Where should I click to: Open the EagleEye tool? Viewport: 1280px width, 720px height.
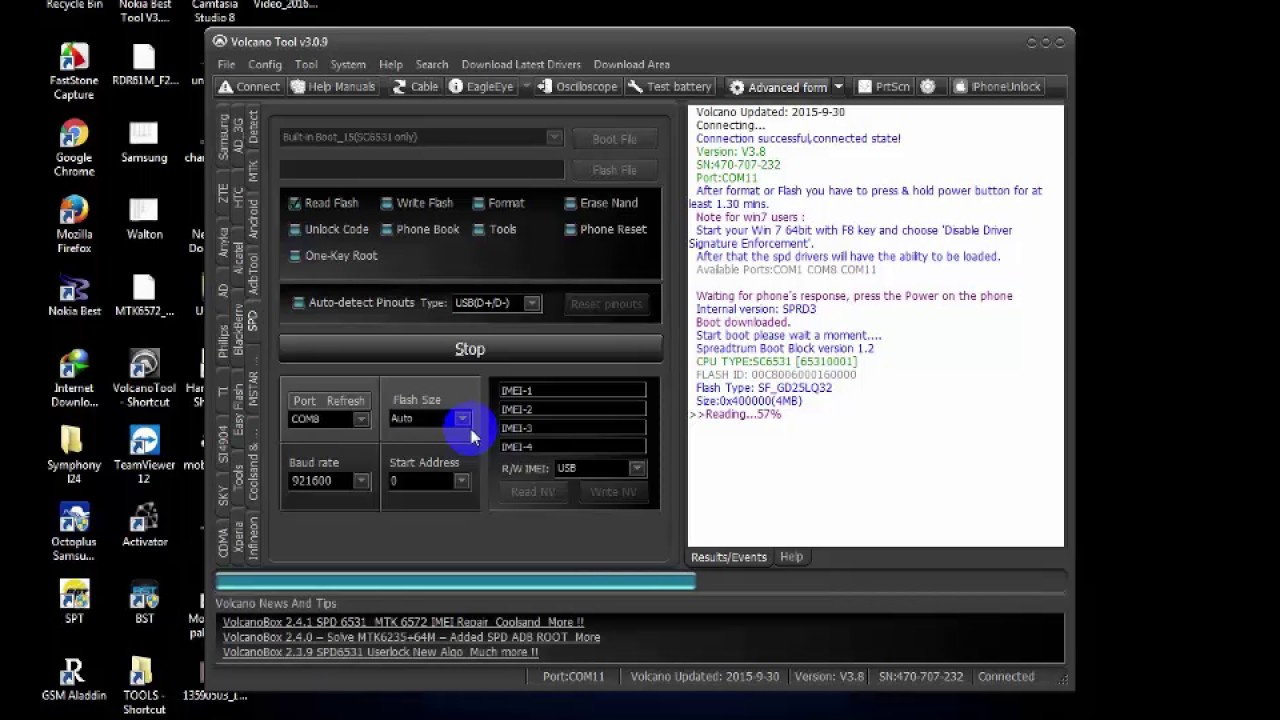click(x=481, y=87)
